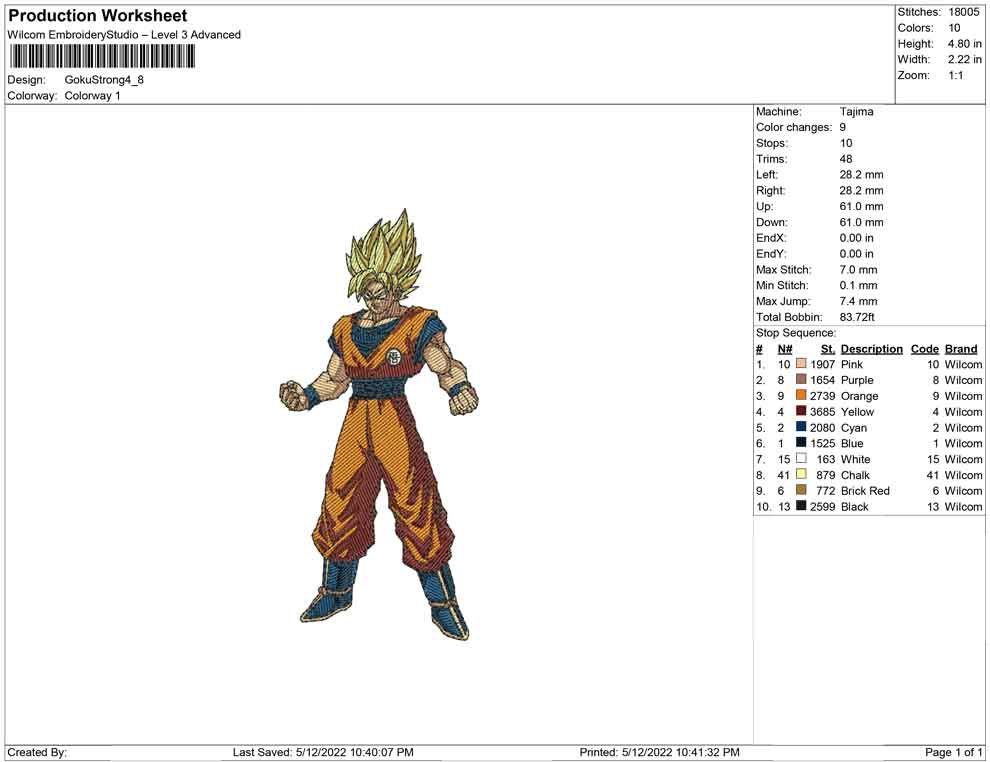Click the Code column header

pyautogui.click(x=924, y=348)
